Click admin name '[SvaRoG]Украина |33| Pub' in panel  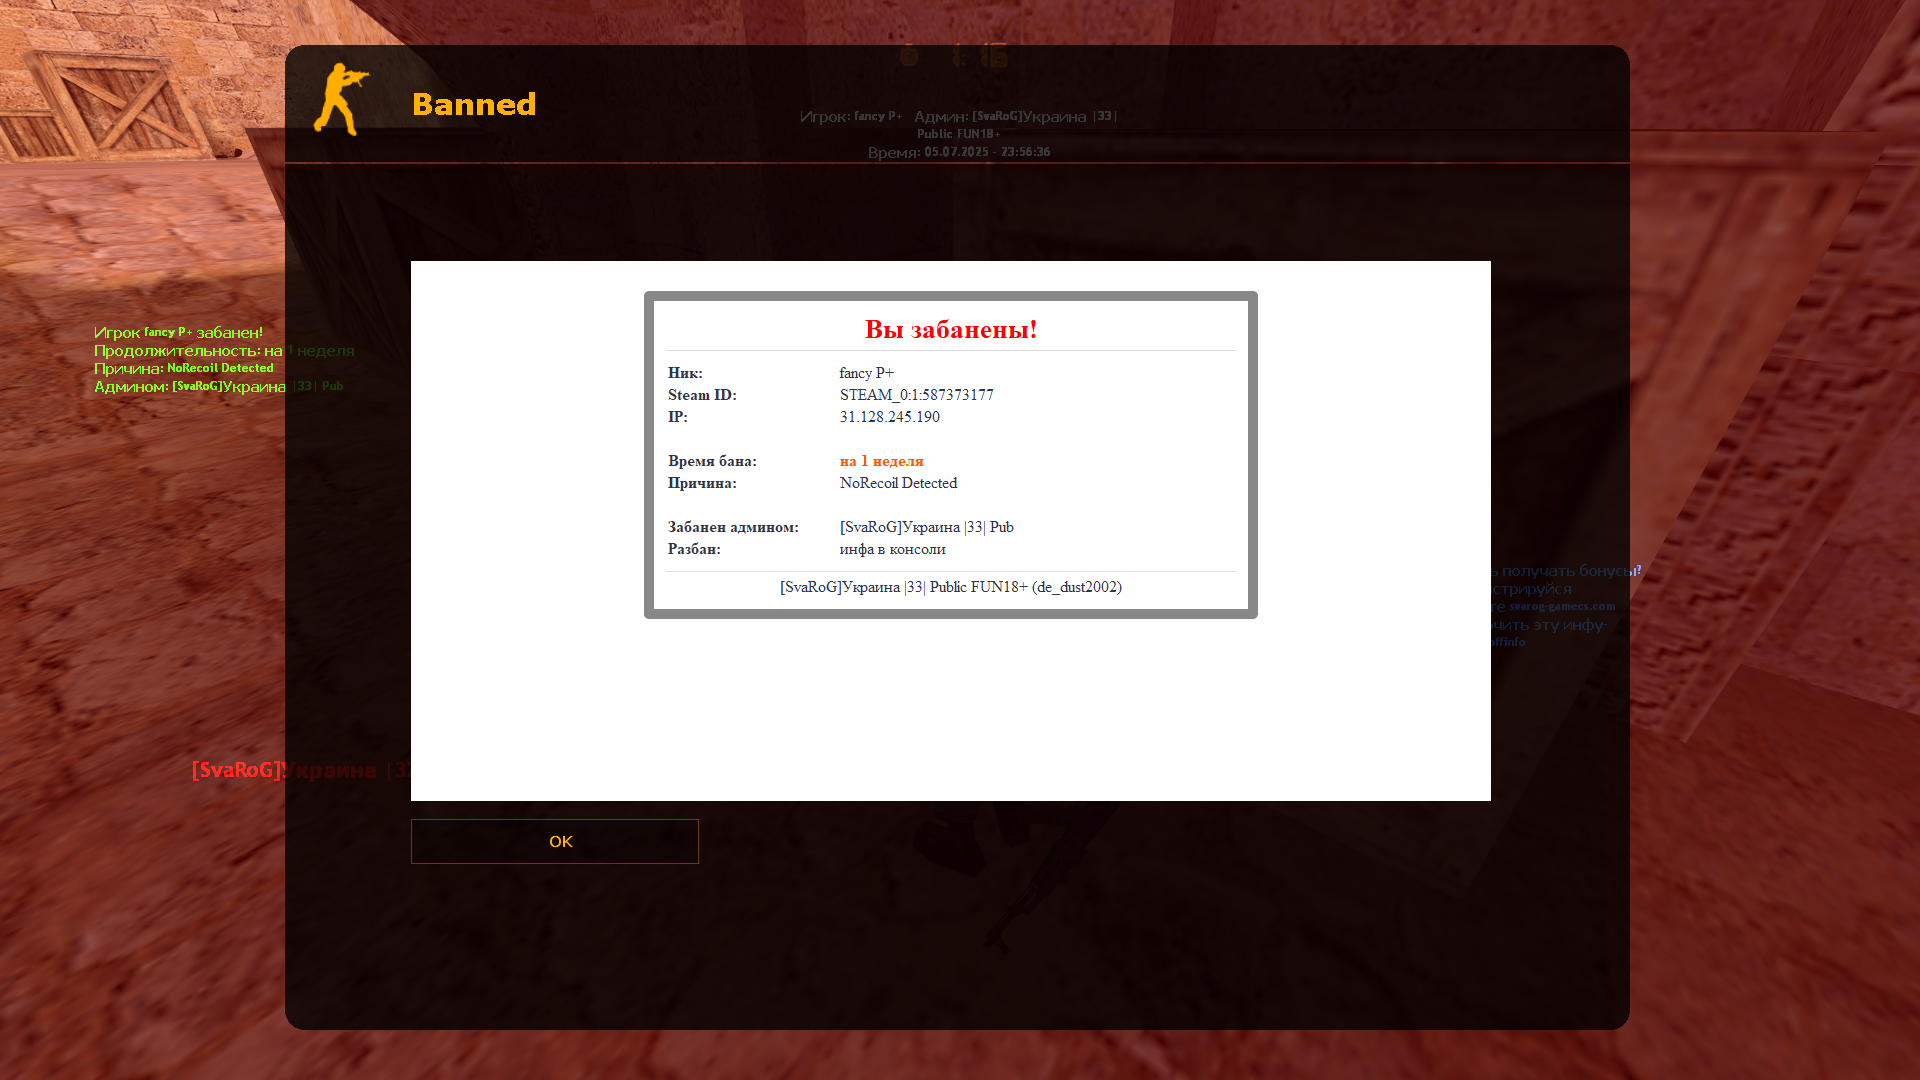pos(927,527)
